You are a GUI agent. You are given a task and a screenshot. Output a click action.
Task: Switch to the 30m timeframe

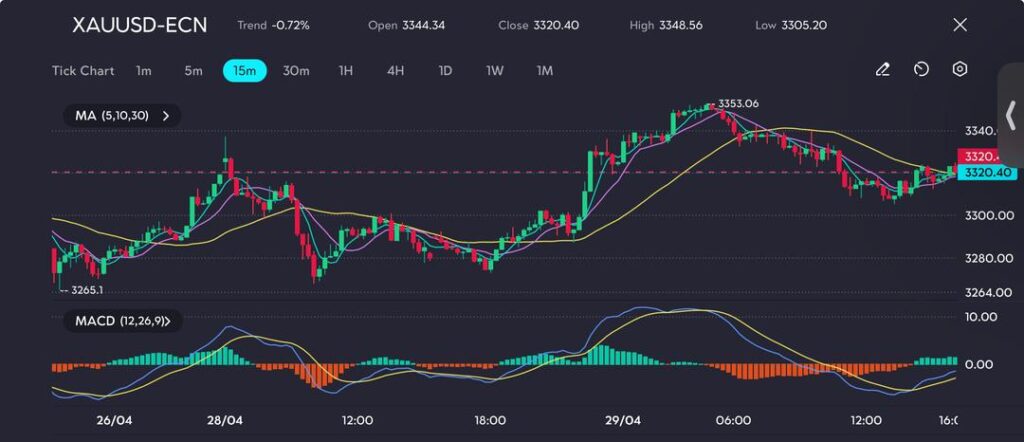pyautogui.click(x=296, y=71)
